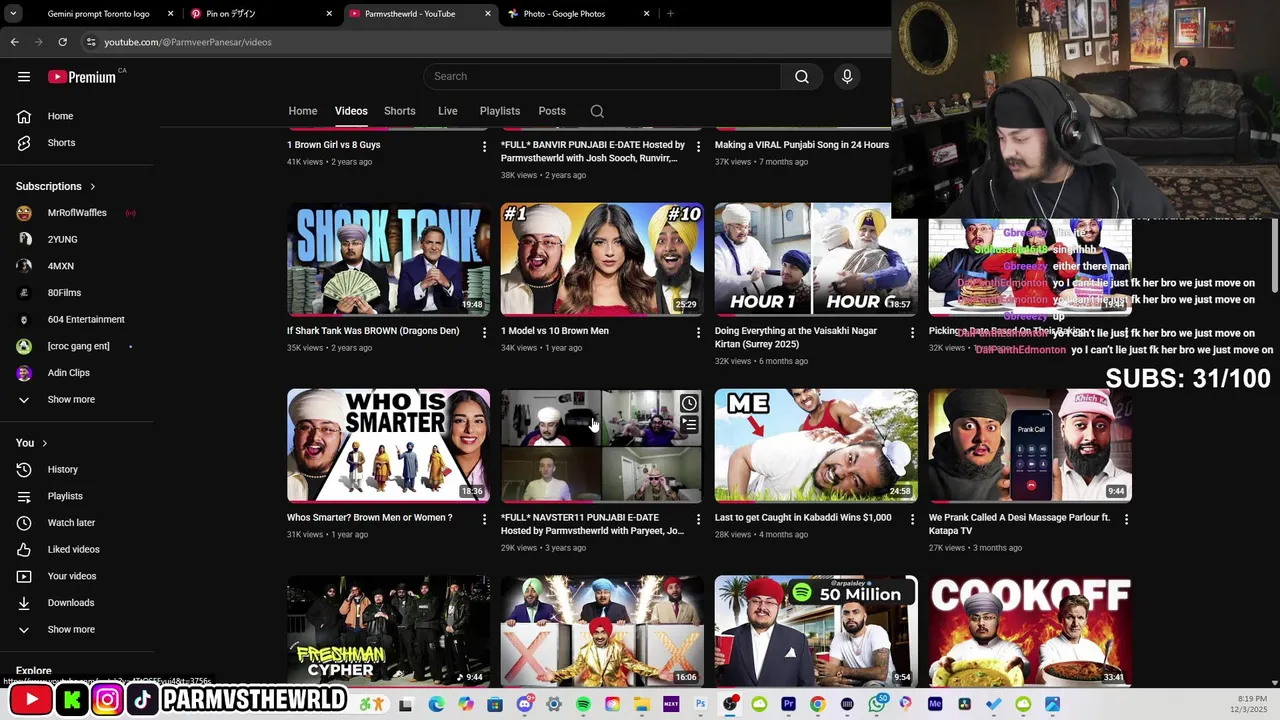Reload the page with the refresh icon

[62, 42]
